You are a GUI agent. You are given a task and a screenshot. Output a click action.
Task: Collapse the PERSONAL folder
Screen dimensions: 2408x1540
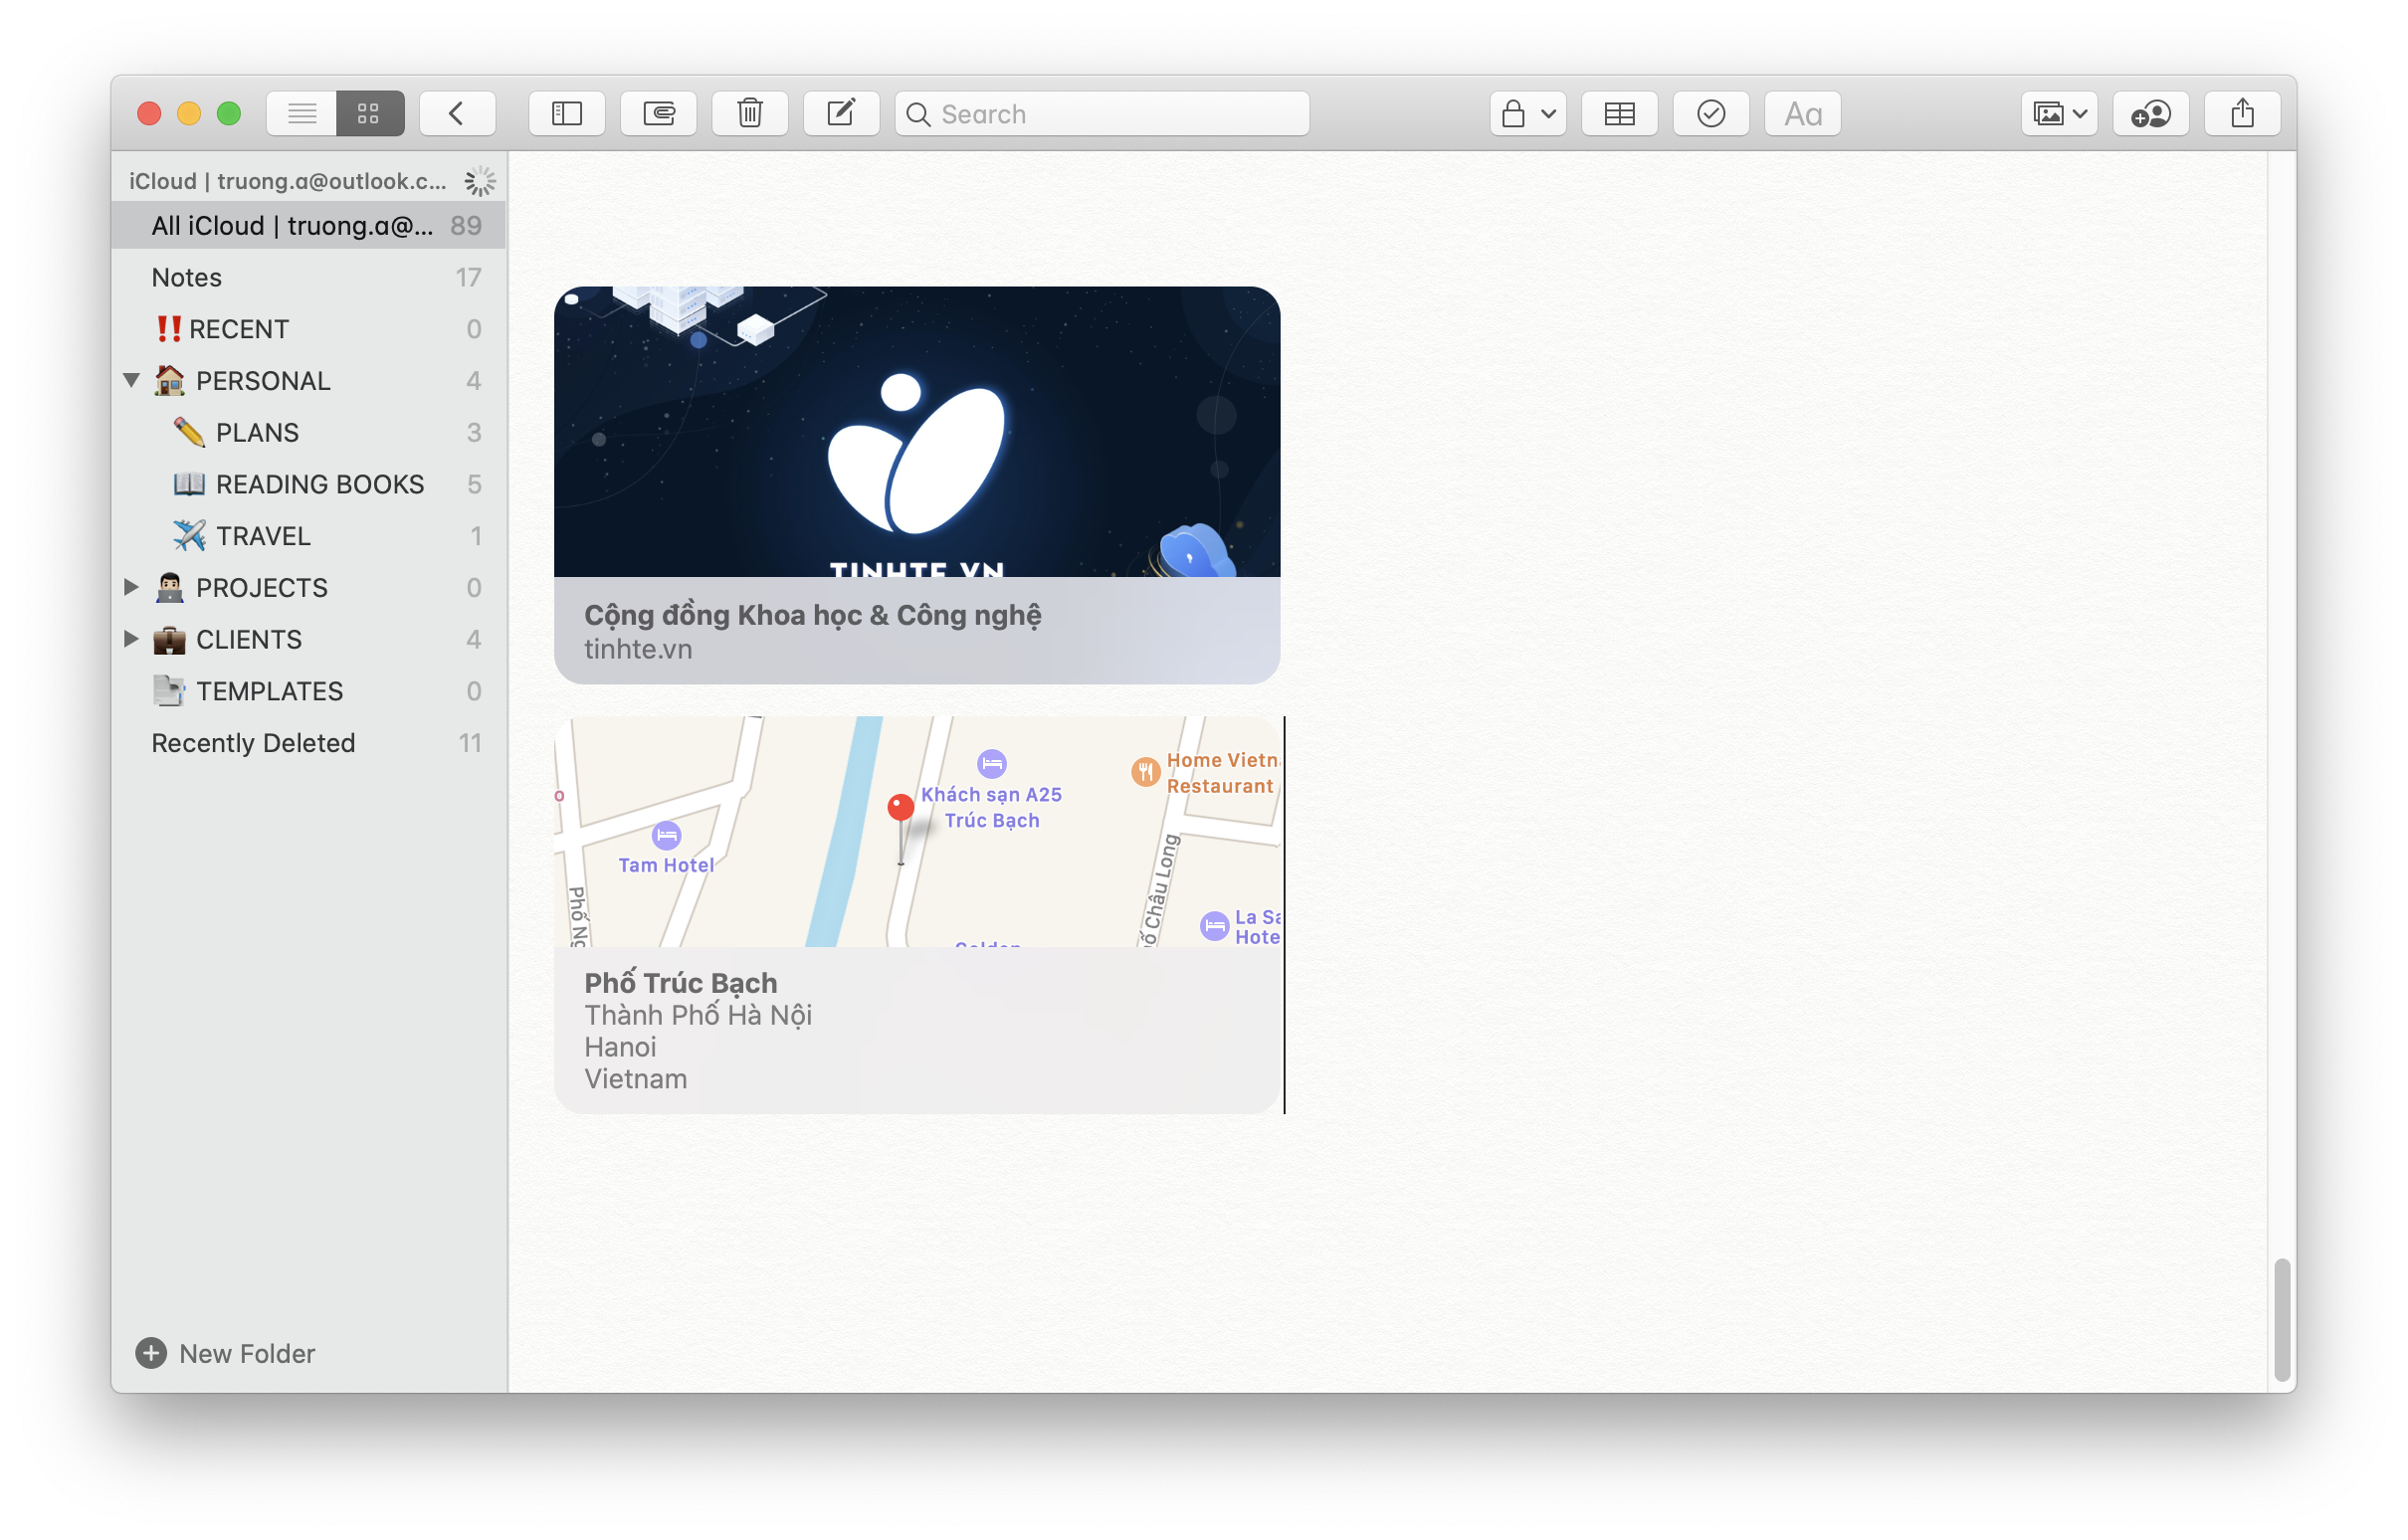point(131,380)
